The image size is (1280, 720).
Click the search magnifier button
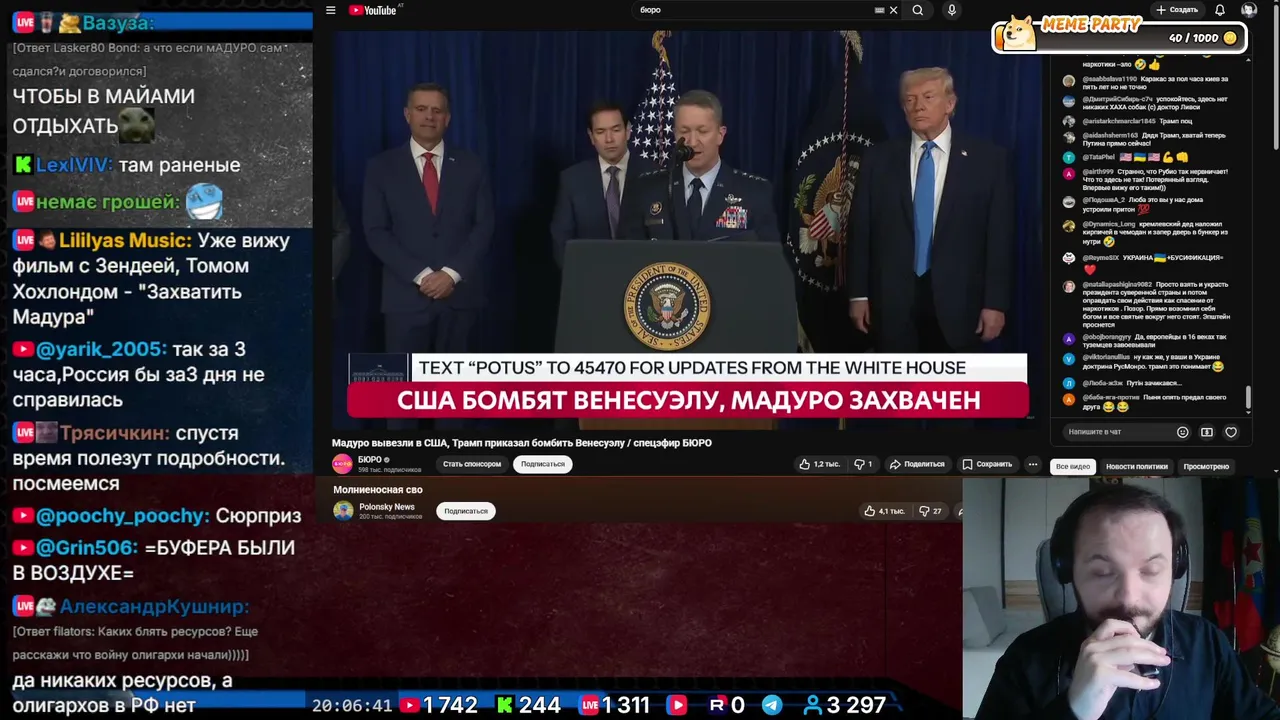tap(917, 10)
